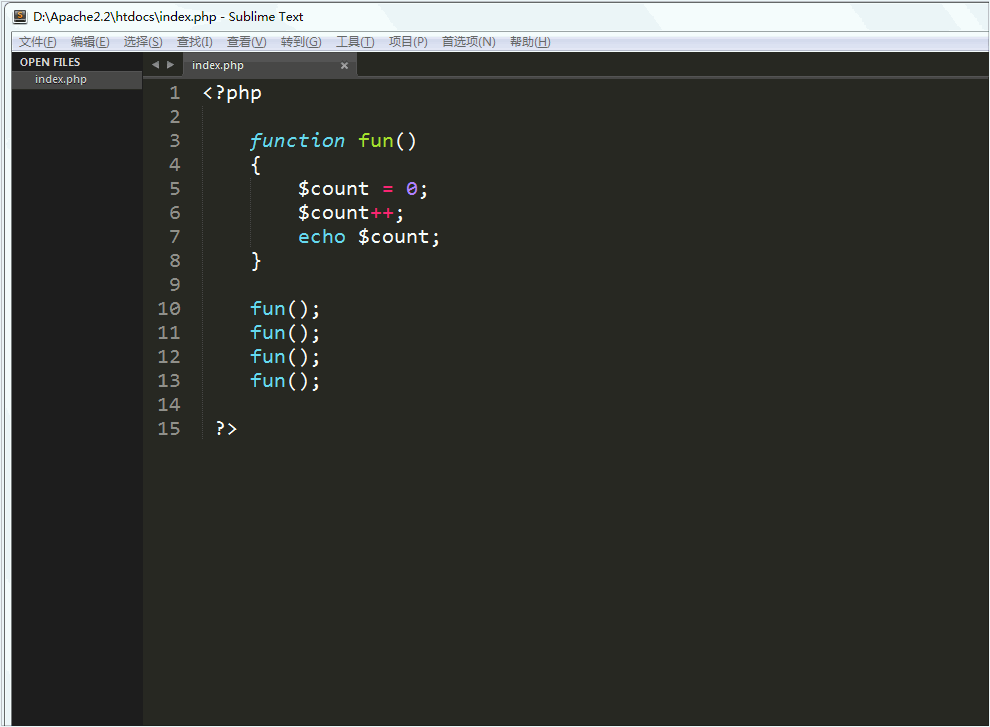
Task: Go to next tab with right arrow
Action: point(170,64)
